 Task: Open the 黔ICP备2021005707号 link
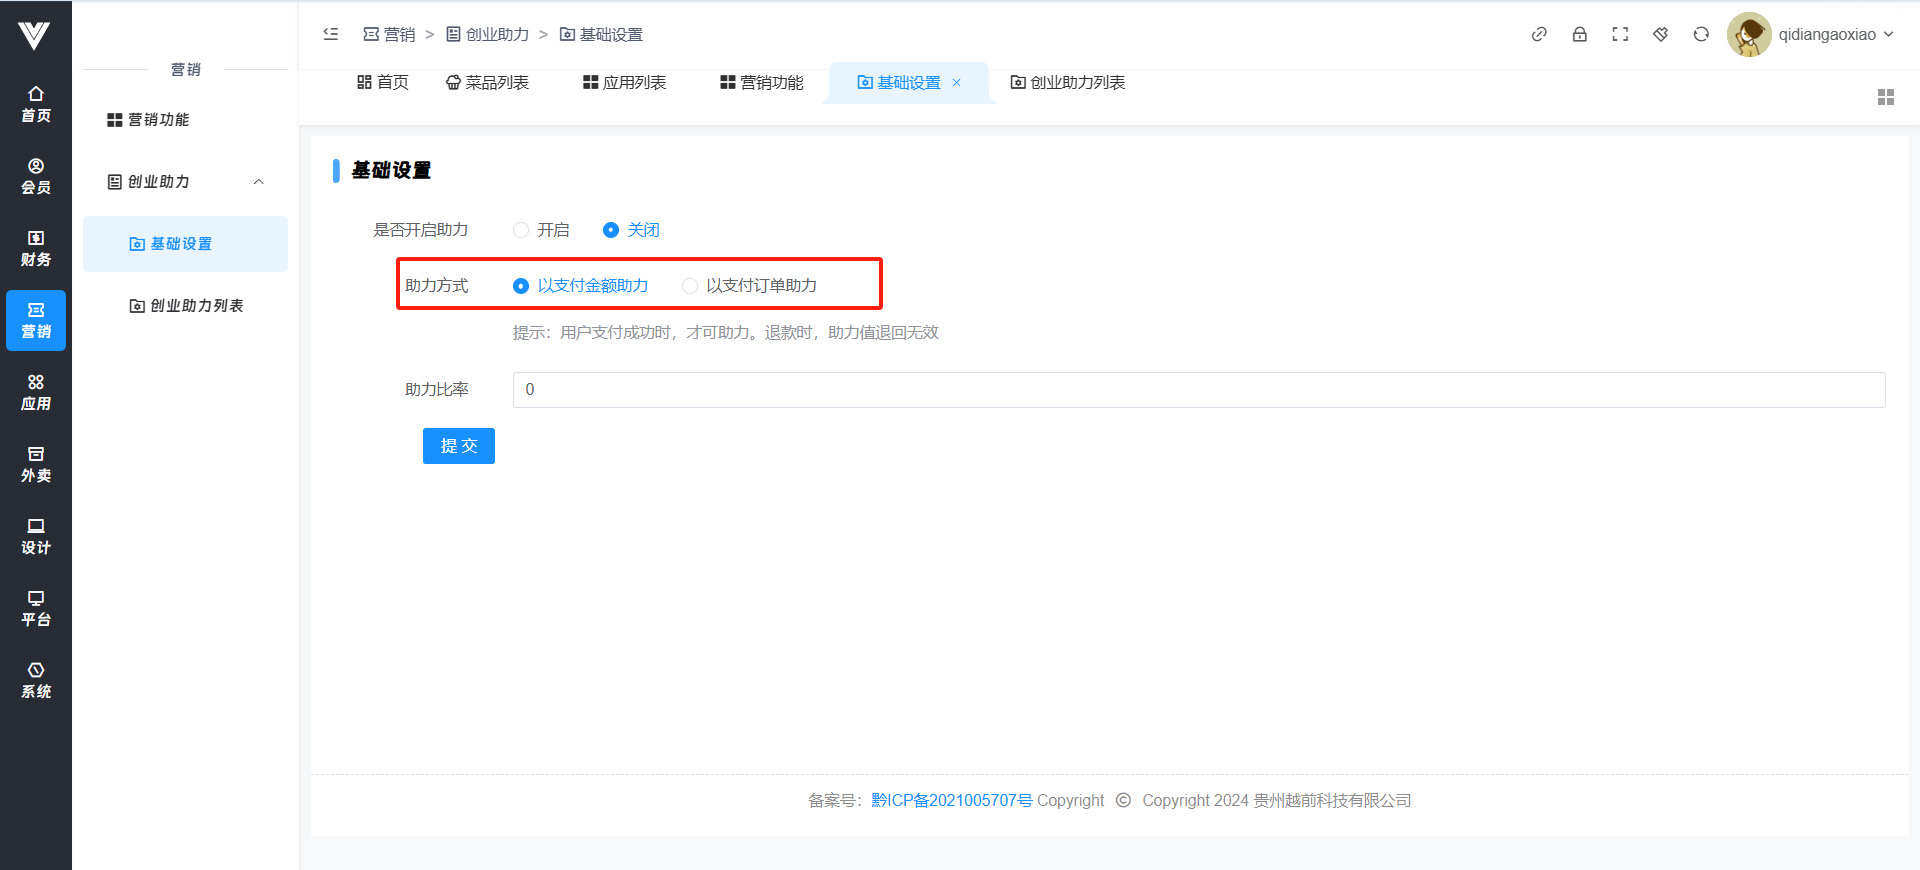click(x=951, y=800)
